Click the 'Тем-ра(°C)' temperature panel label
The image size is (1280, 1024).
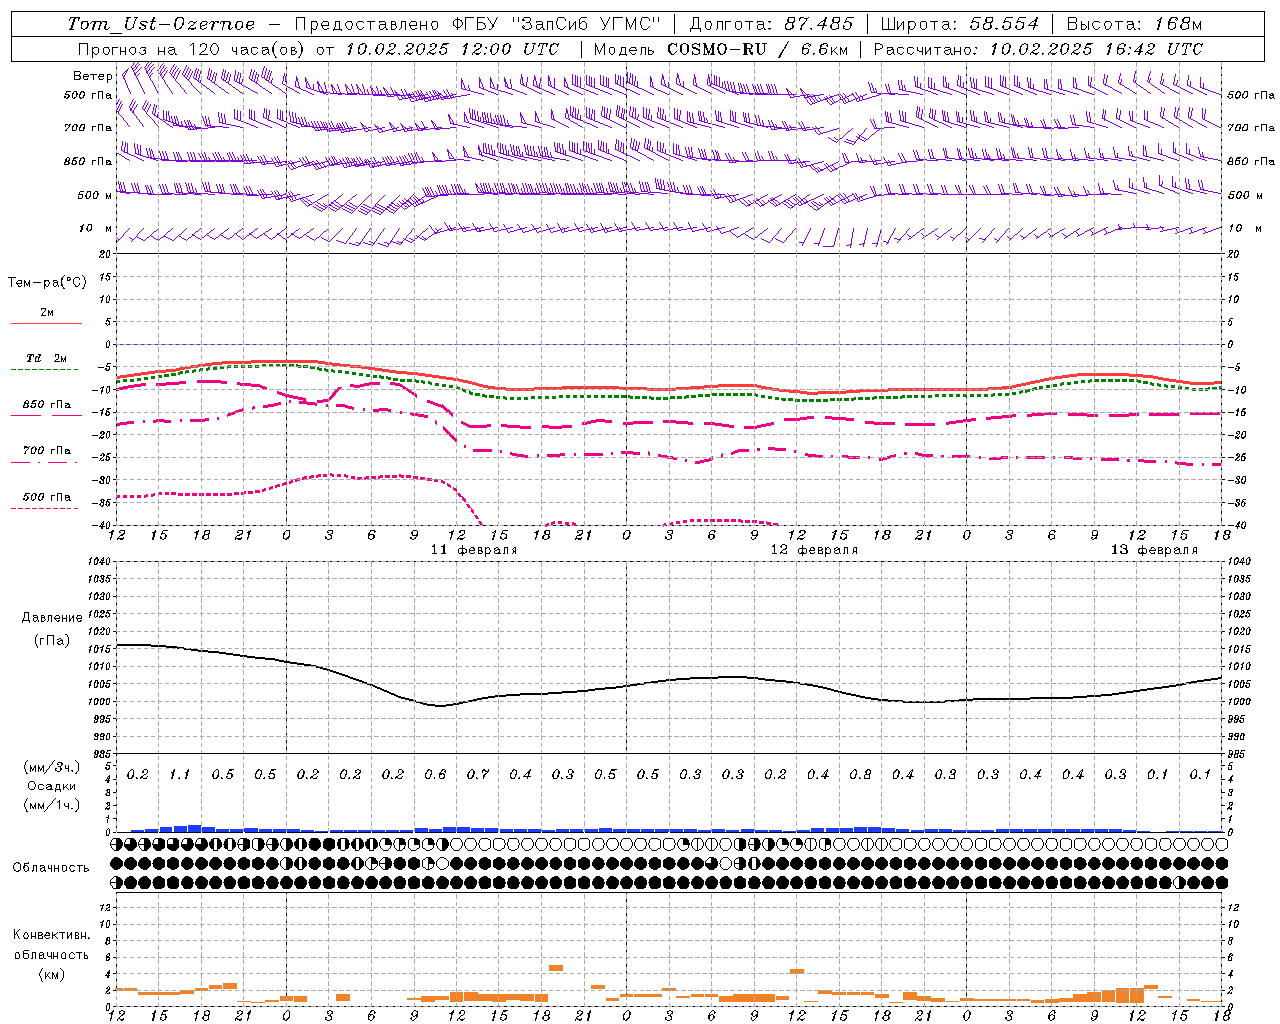pyautogui.click(x=47, y=283)
